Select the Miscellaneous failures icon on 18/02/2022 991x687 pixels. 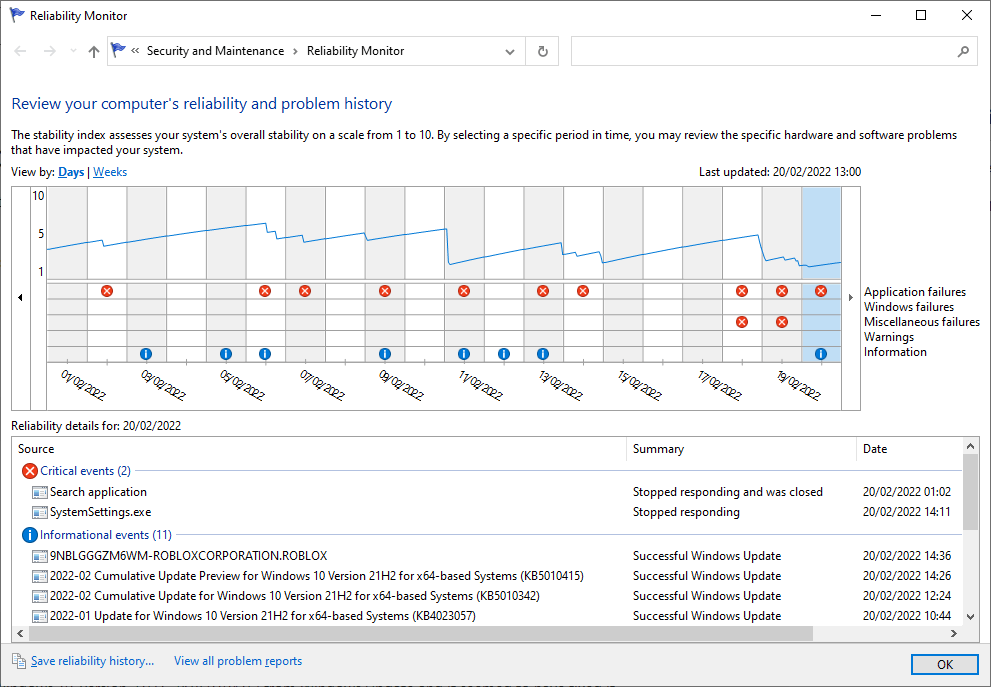click(x=742, y=322)
